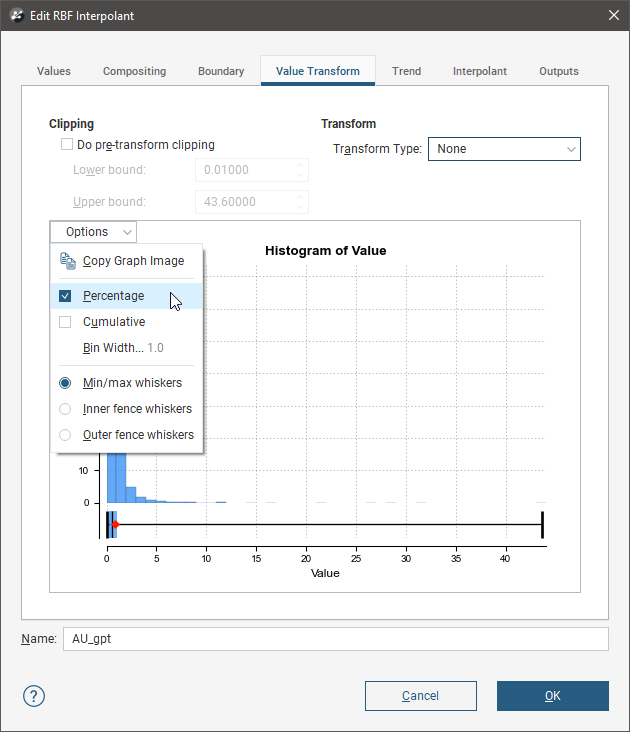
Task: Enable Do pre-transform clipping checkbox
Action: tap(67, 145)
